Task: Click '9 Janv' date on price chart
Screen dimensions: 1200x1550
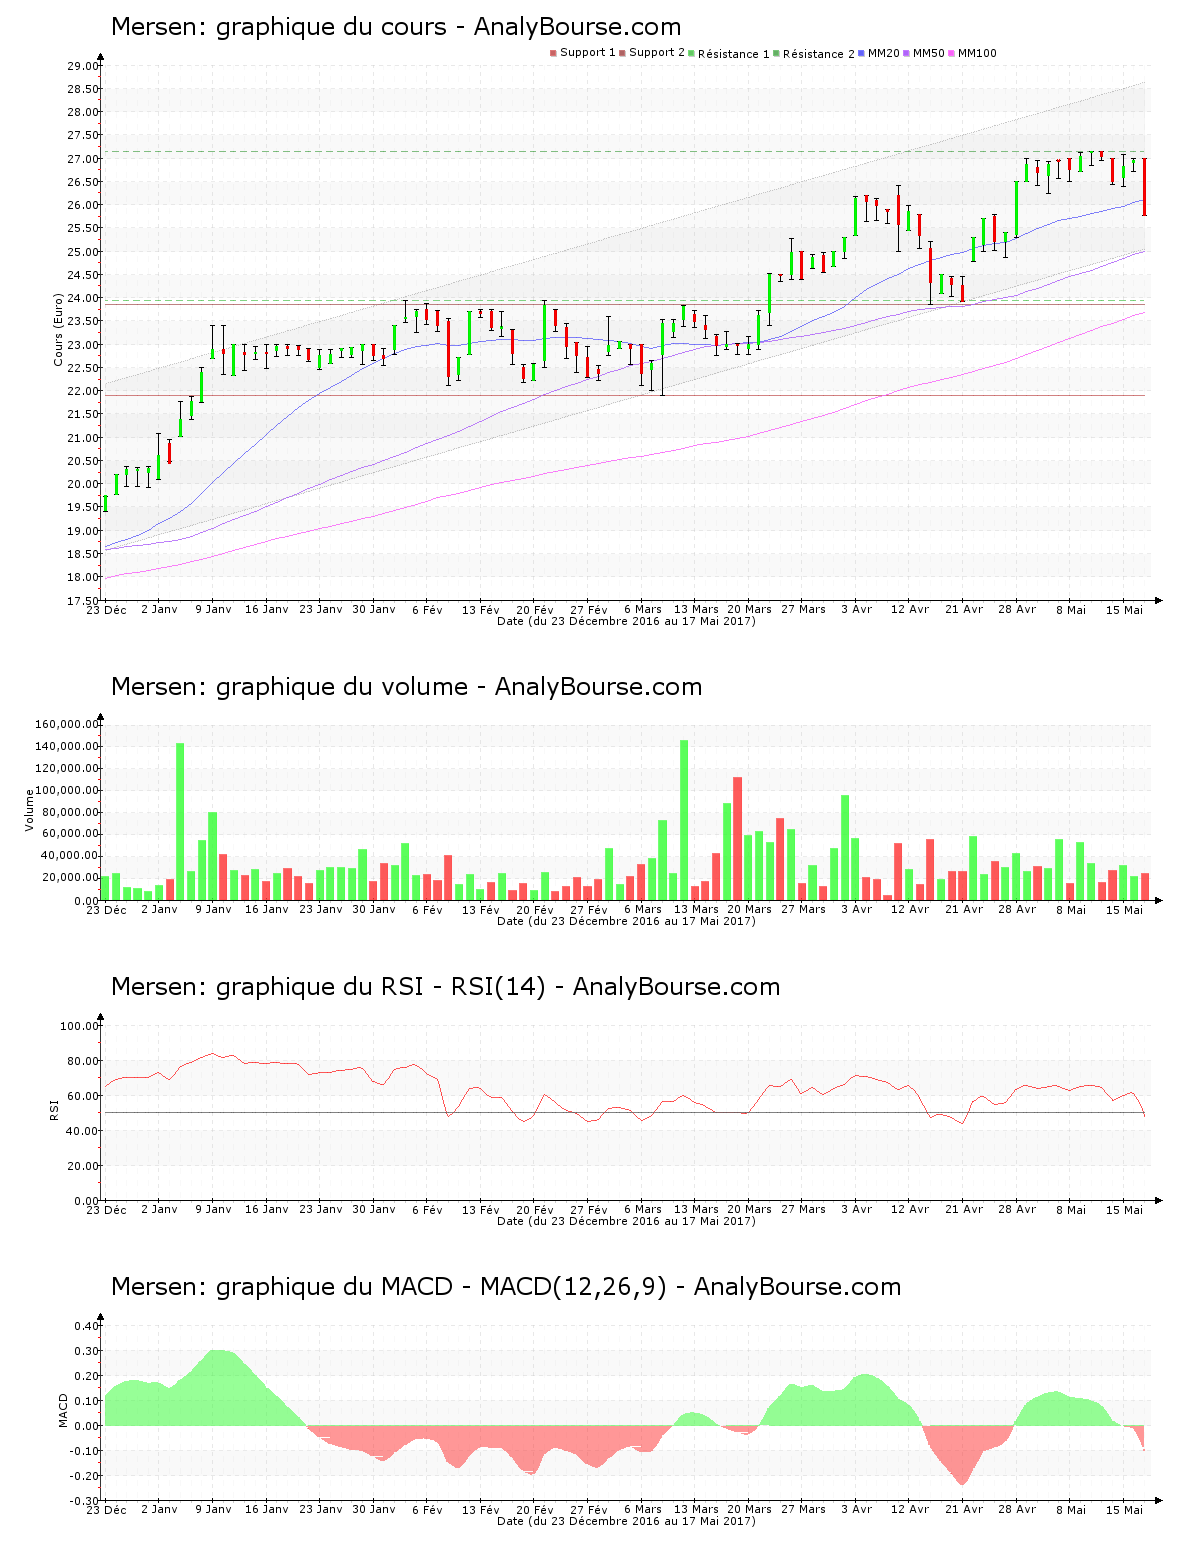Action: pos(213,609)
